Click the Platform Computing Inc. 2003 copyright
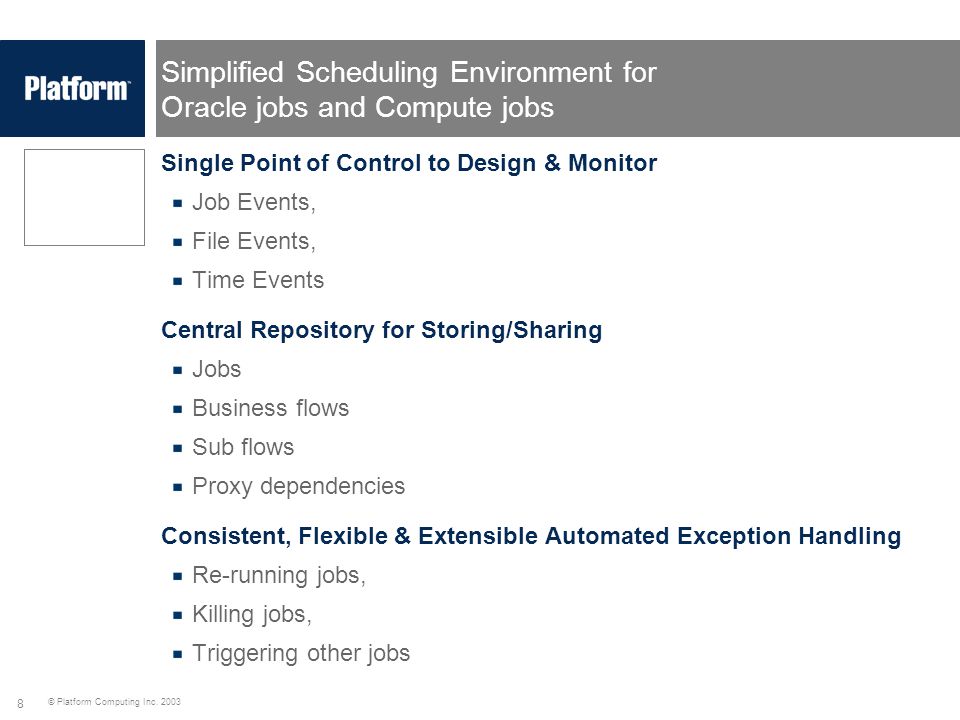 click(114, 702)
